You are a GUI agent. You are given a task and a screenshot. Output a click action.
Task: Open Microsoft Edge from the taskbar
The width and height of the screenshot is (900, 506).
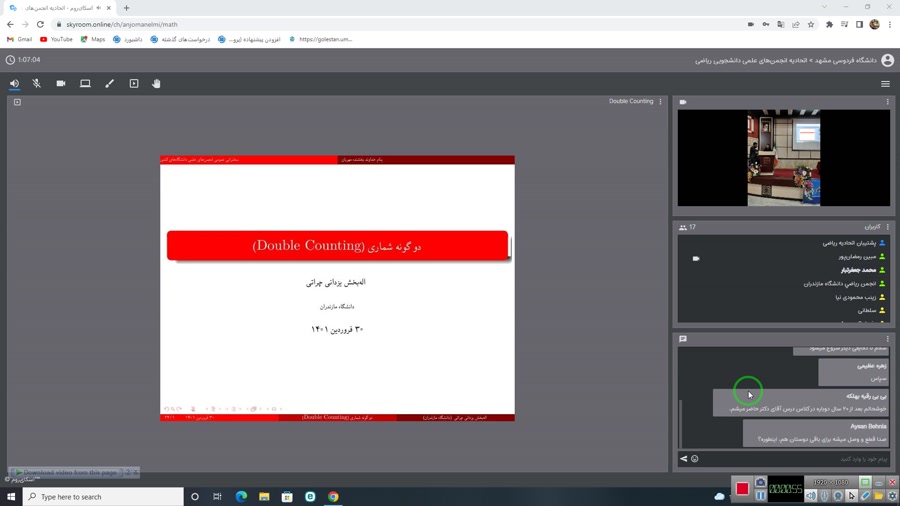pyautogui.click(x=241, y=497)
